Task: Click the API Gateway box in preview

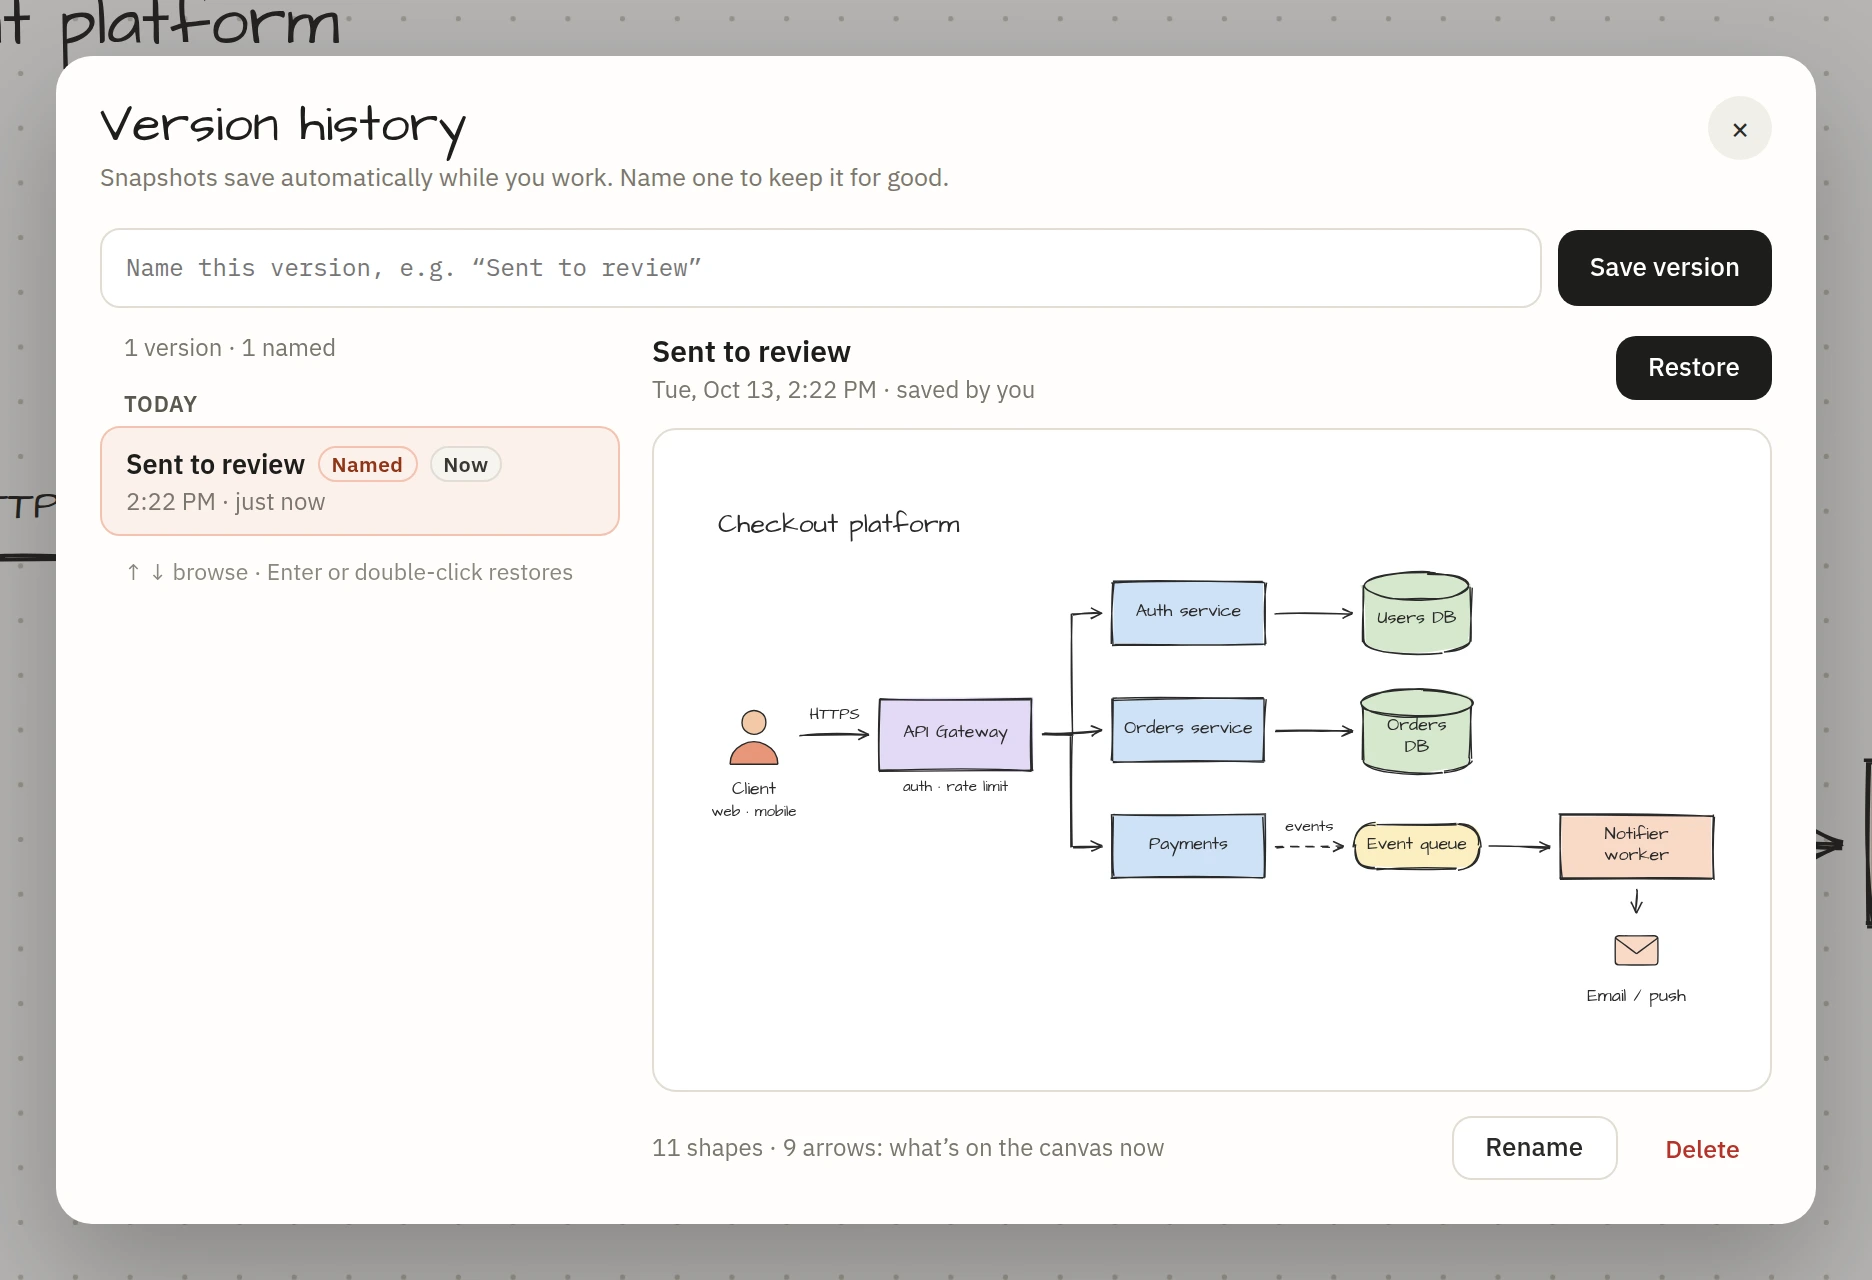Action: [955, 734]
